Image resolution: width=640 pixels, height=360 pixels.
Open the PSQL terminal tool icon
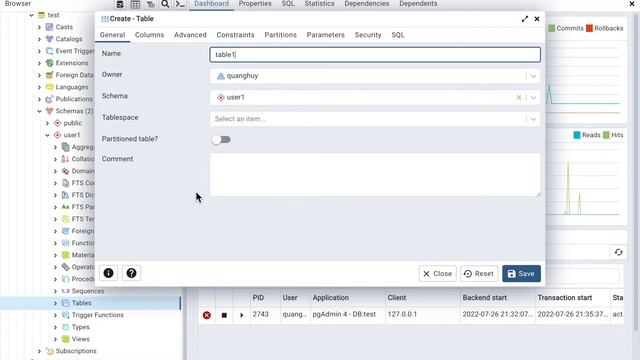point(180,4)
